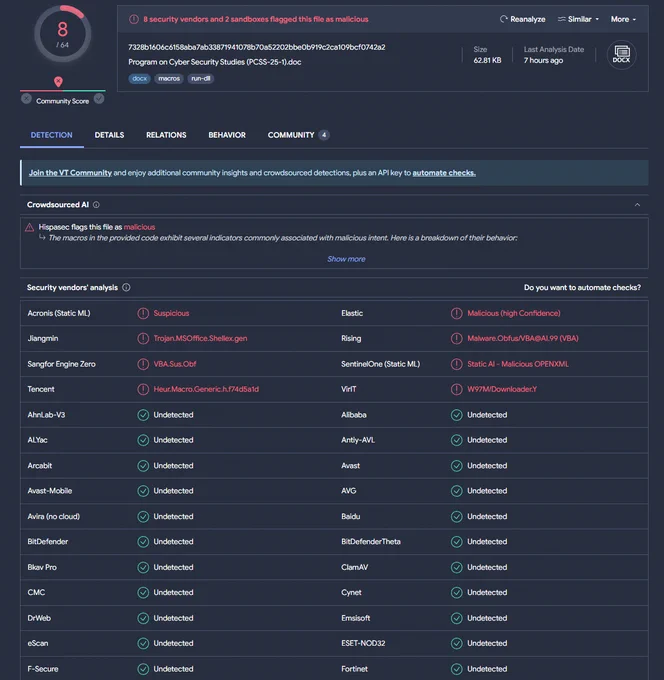Click the ClamAV undetected check icon
This screenshot has height=680, width=664.
pos(457,567)
